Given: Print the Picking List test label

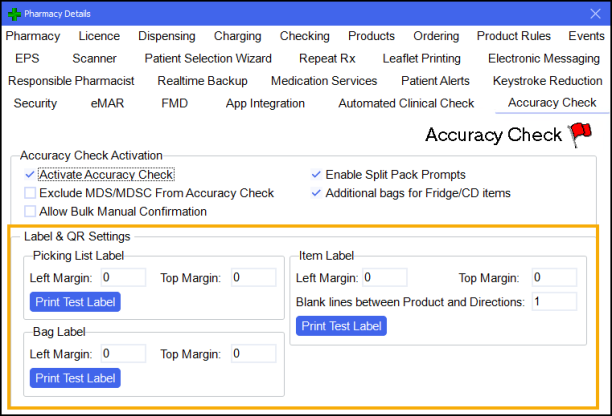Looking at the screenshot, I should click(75, 301).
